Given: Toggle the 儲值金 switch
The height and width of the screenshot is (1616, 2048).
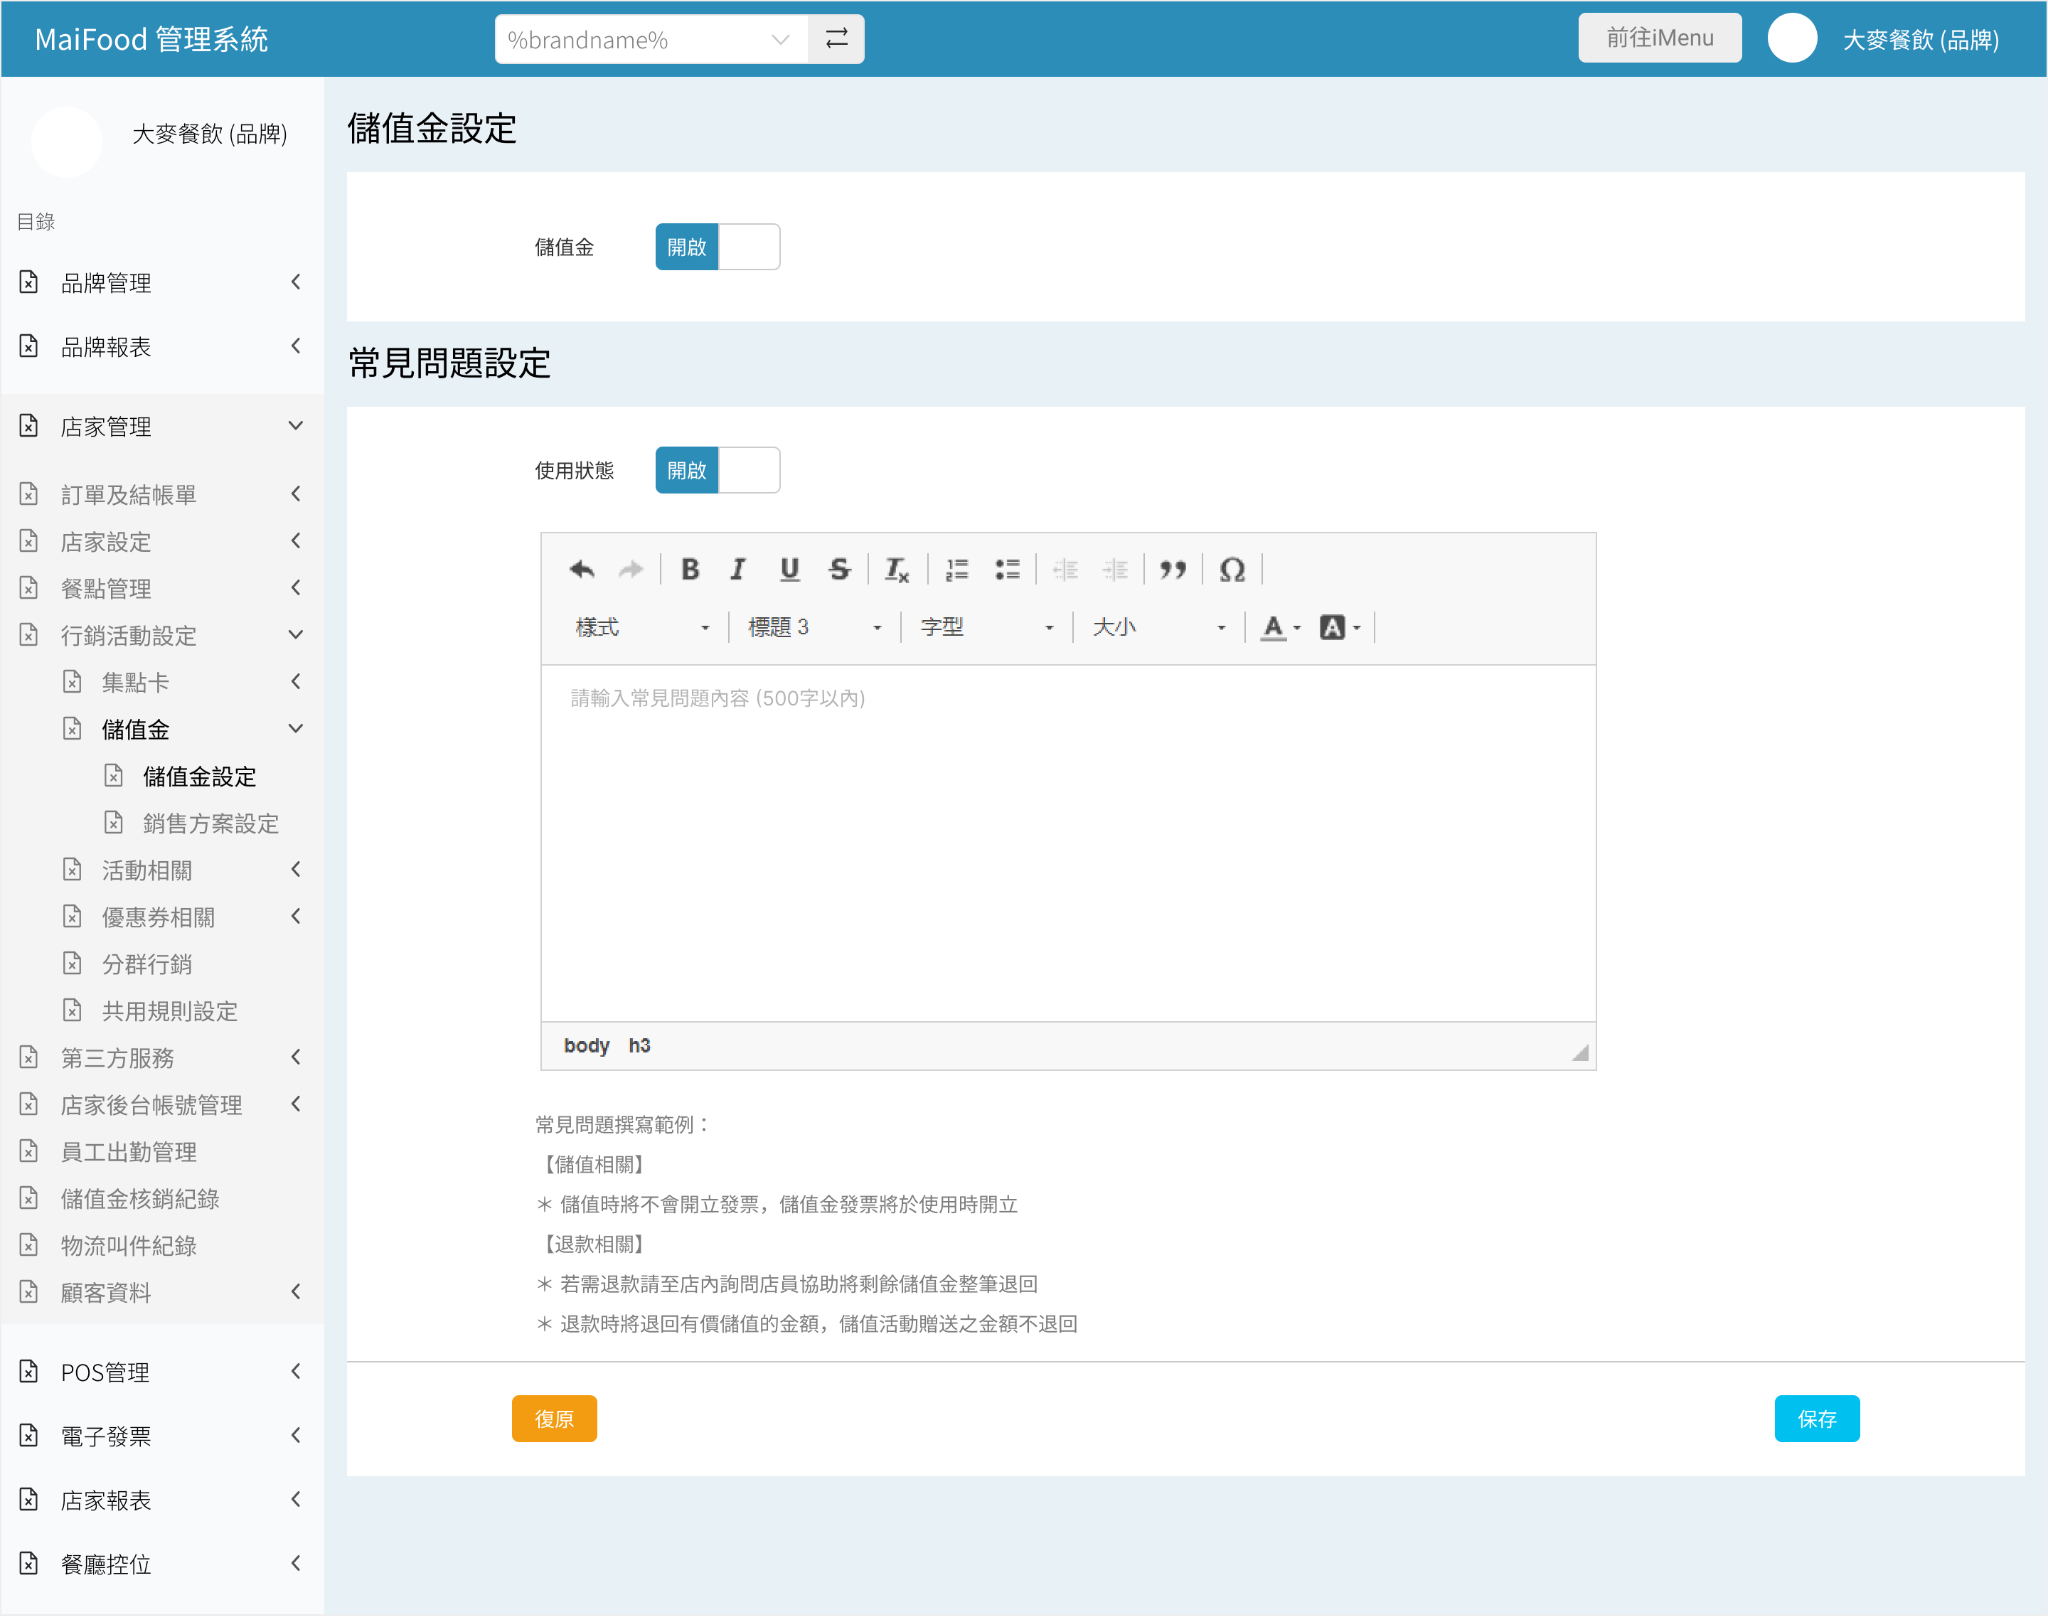Looking at the screenshot, I should point(717,247).
